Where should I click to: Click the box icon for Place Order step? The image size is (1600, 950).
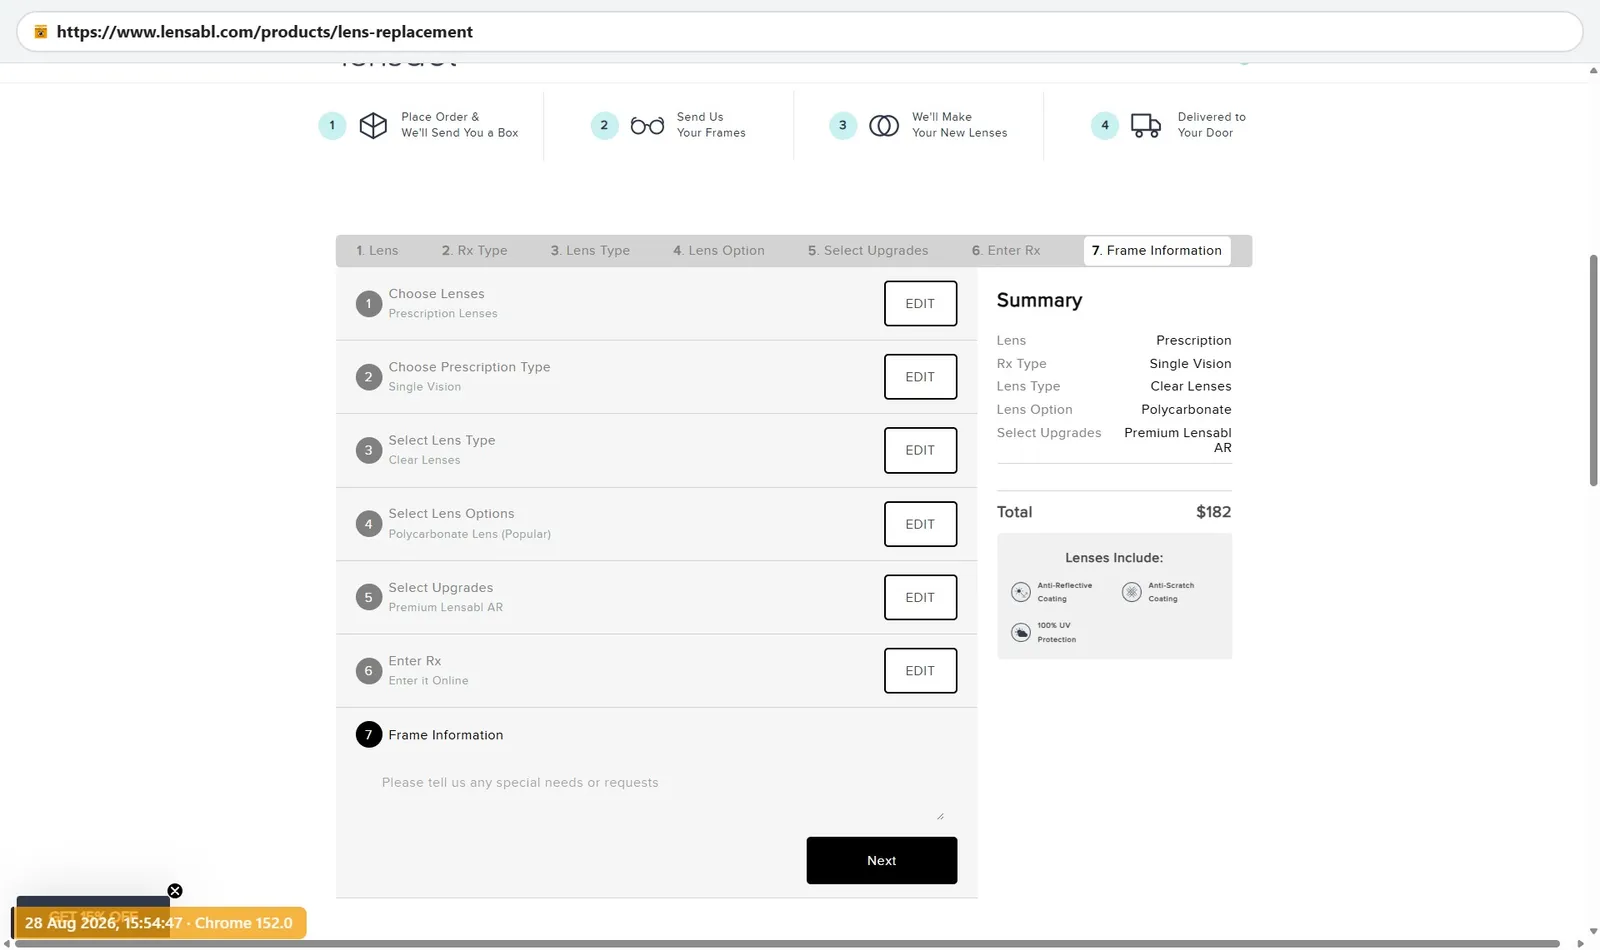(x=373, y=125)
